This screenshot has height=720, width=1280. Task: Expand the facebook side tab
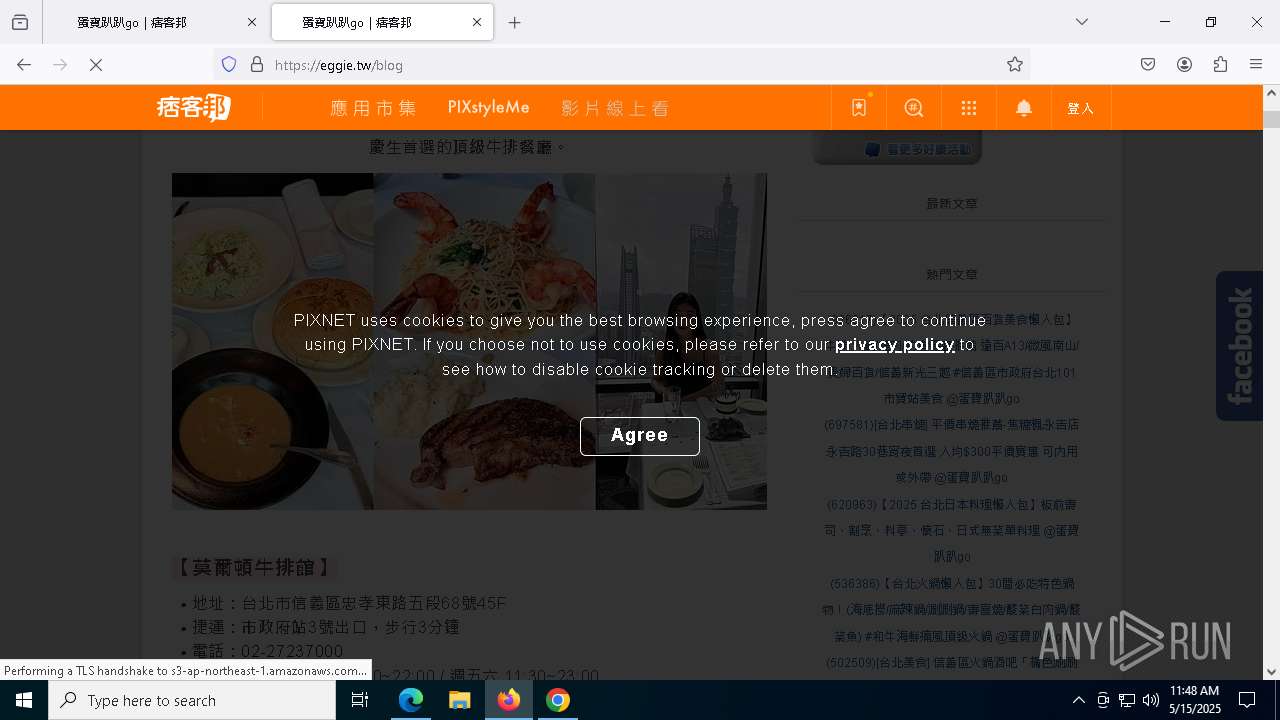coord(1239,346)
